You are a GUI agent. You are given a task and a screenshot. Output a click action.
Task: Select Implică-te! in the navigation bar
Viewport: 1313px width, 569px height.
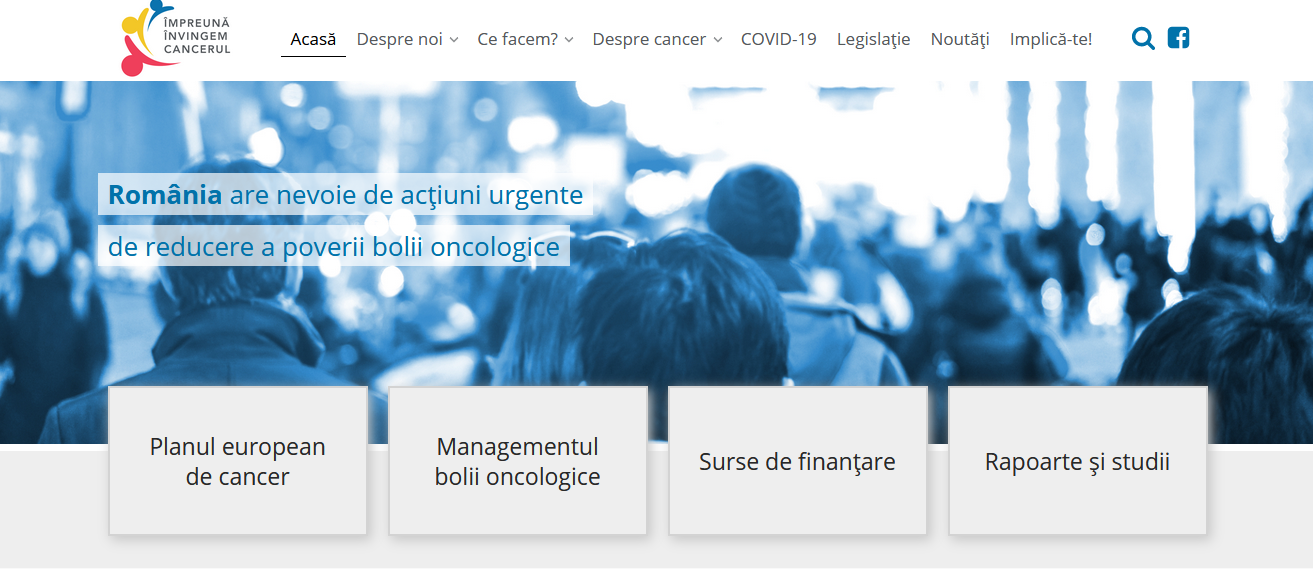pos(1050,40)
